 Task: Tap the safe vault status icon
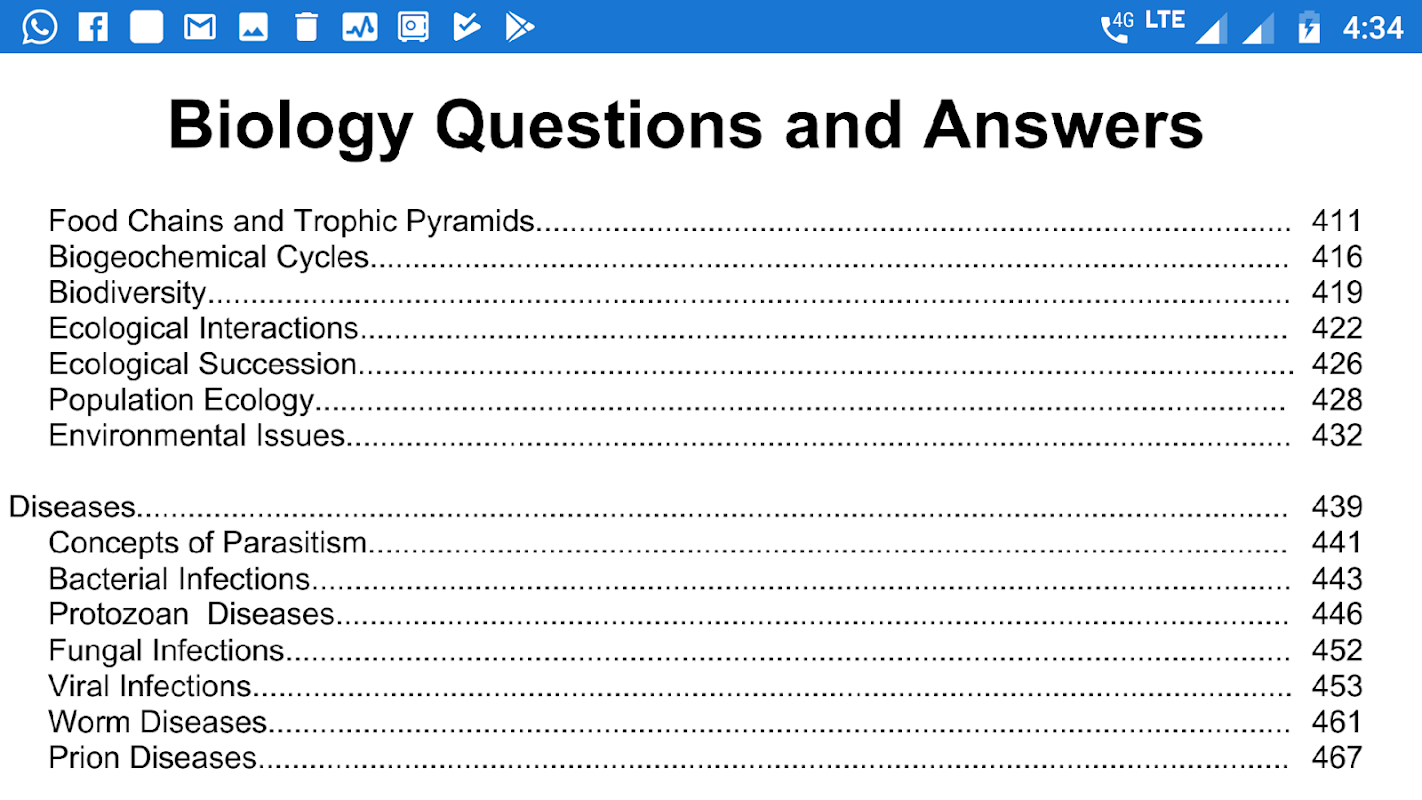click(413, 27)
